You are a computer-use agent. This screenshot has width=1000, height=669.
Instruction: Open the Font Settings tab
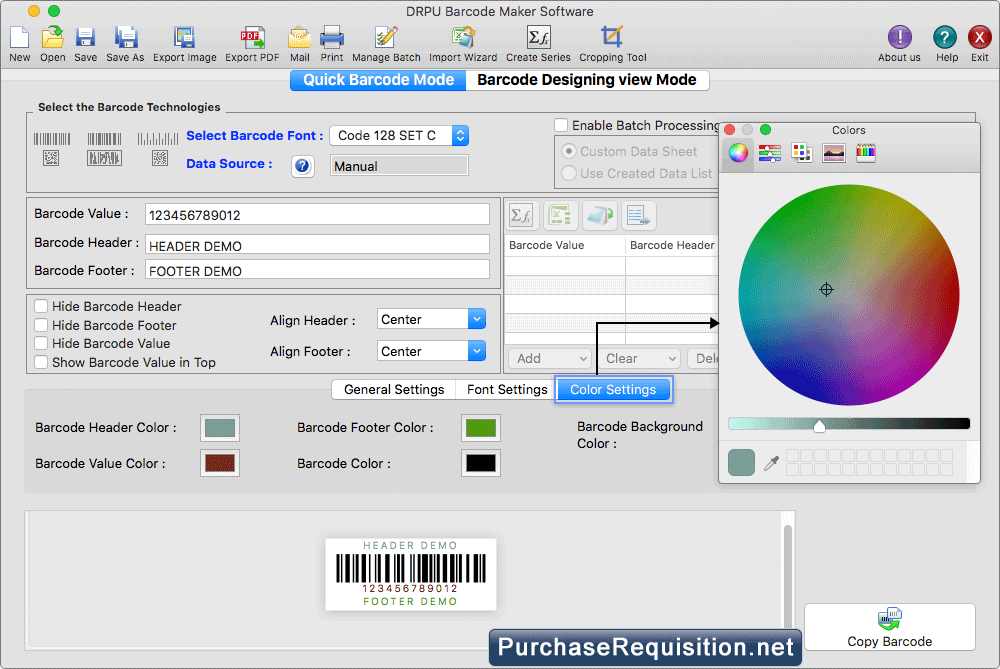pyautogui.click(x=504, y=389)
